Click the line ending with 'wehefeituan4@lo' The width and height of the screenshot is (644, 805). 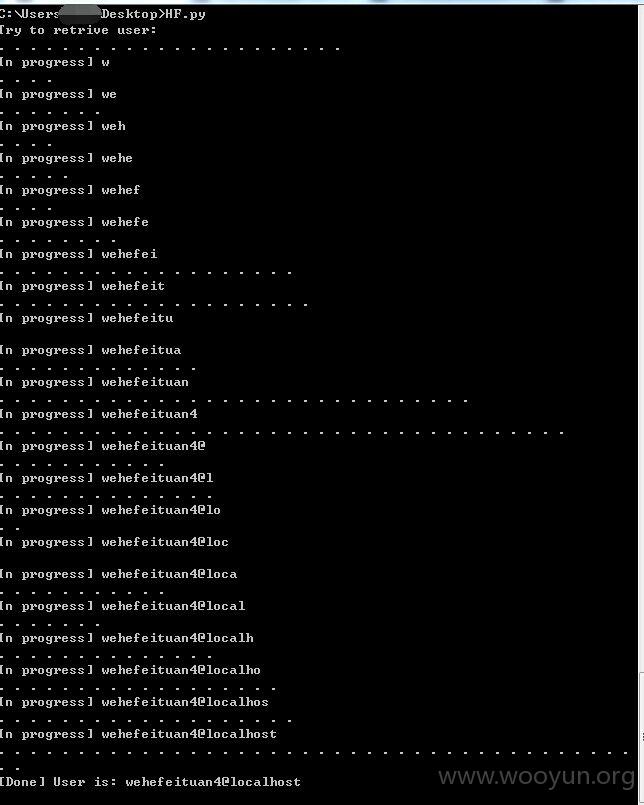coord(110,510)
